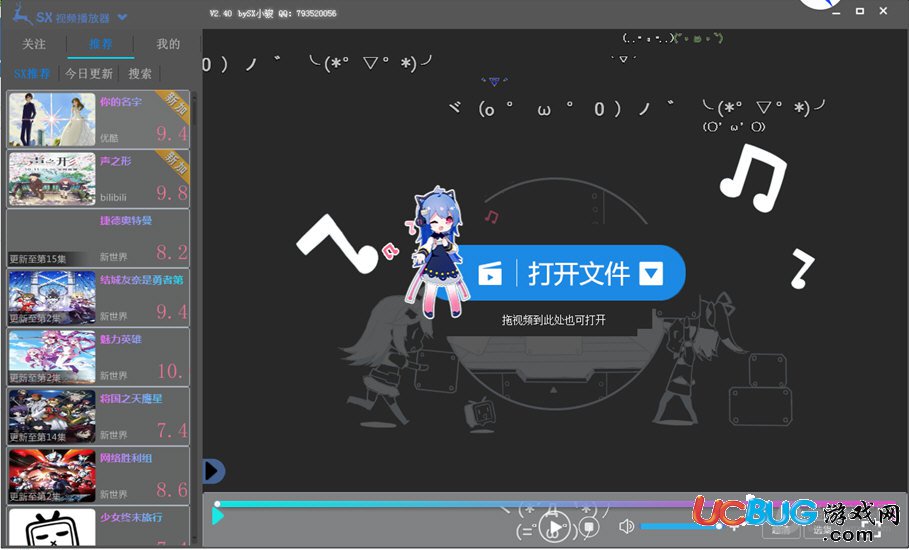Switch to the 关注 tab

[x=34, y=44]
